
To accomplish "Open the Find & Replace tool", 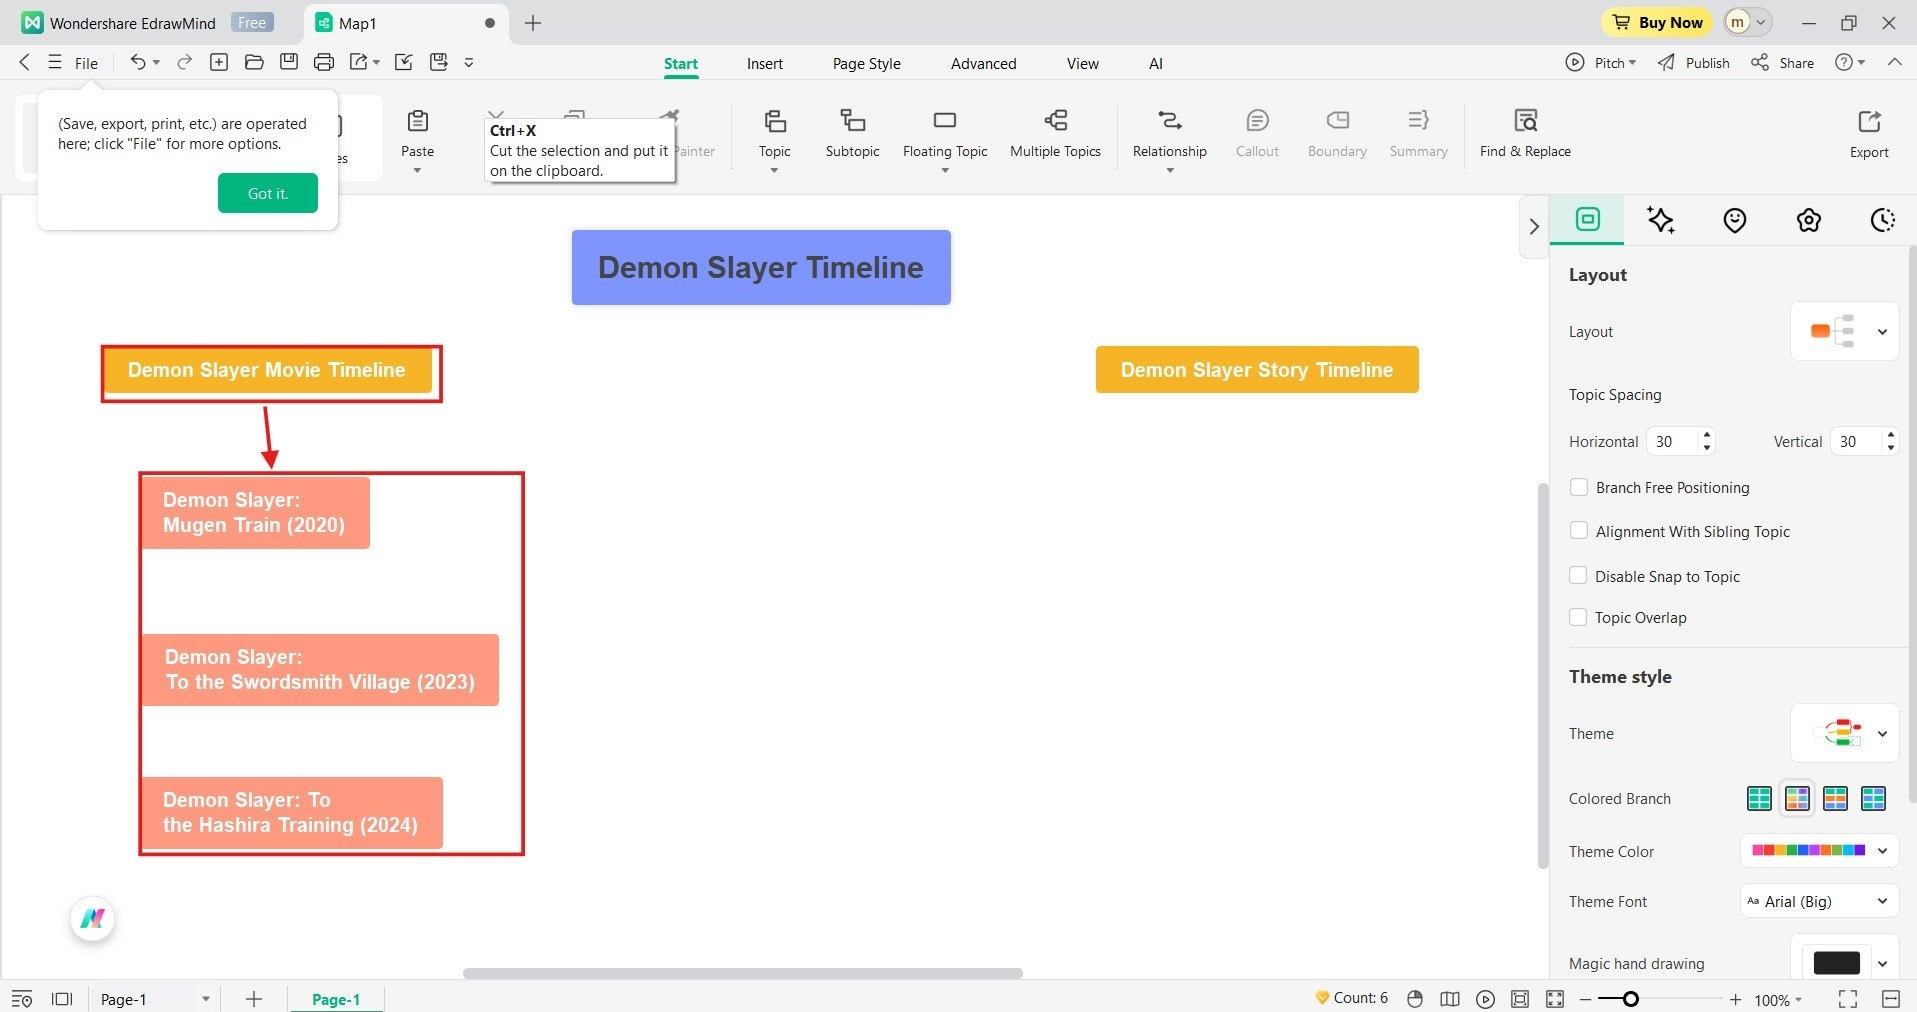I will point(1525,134).
